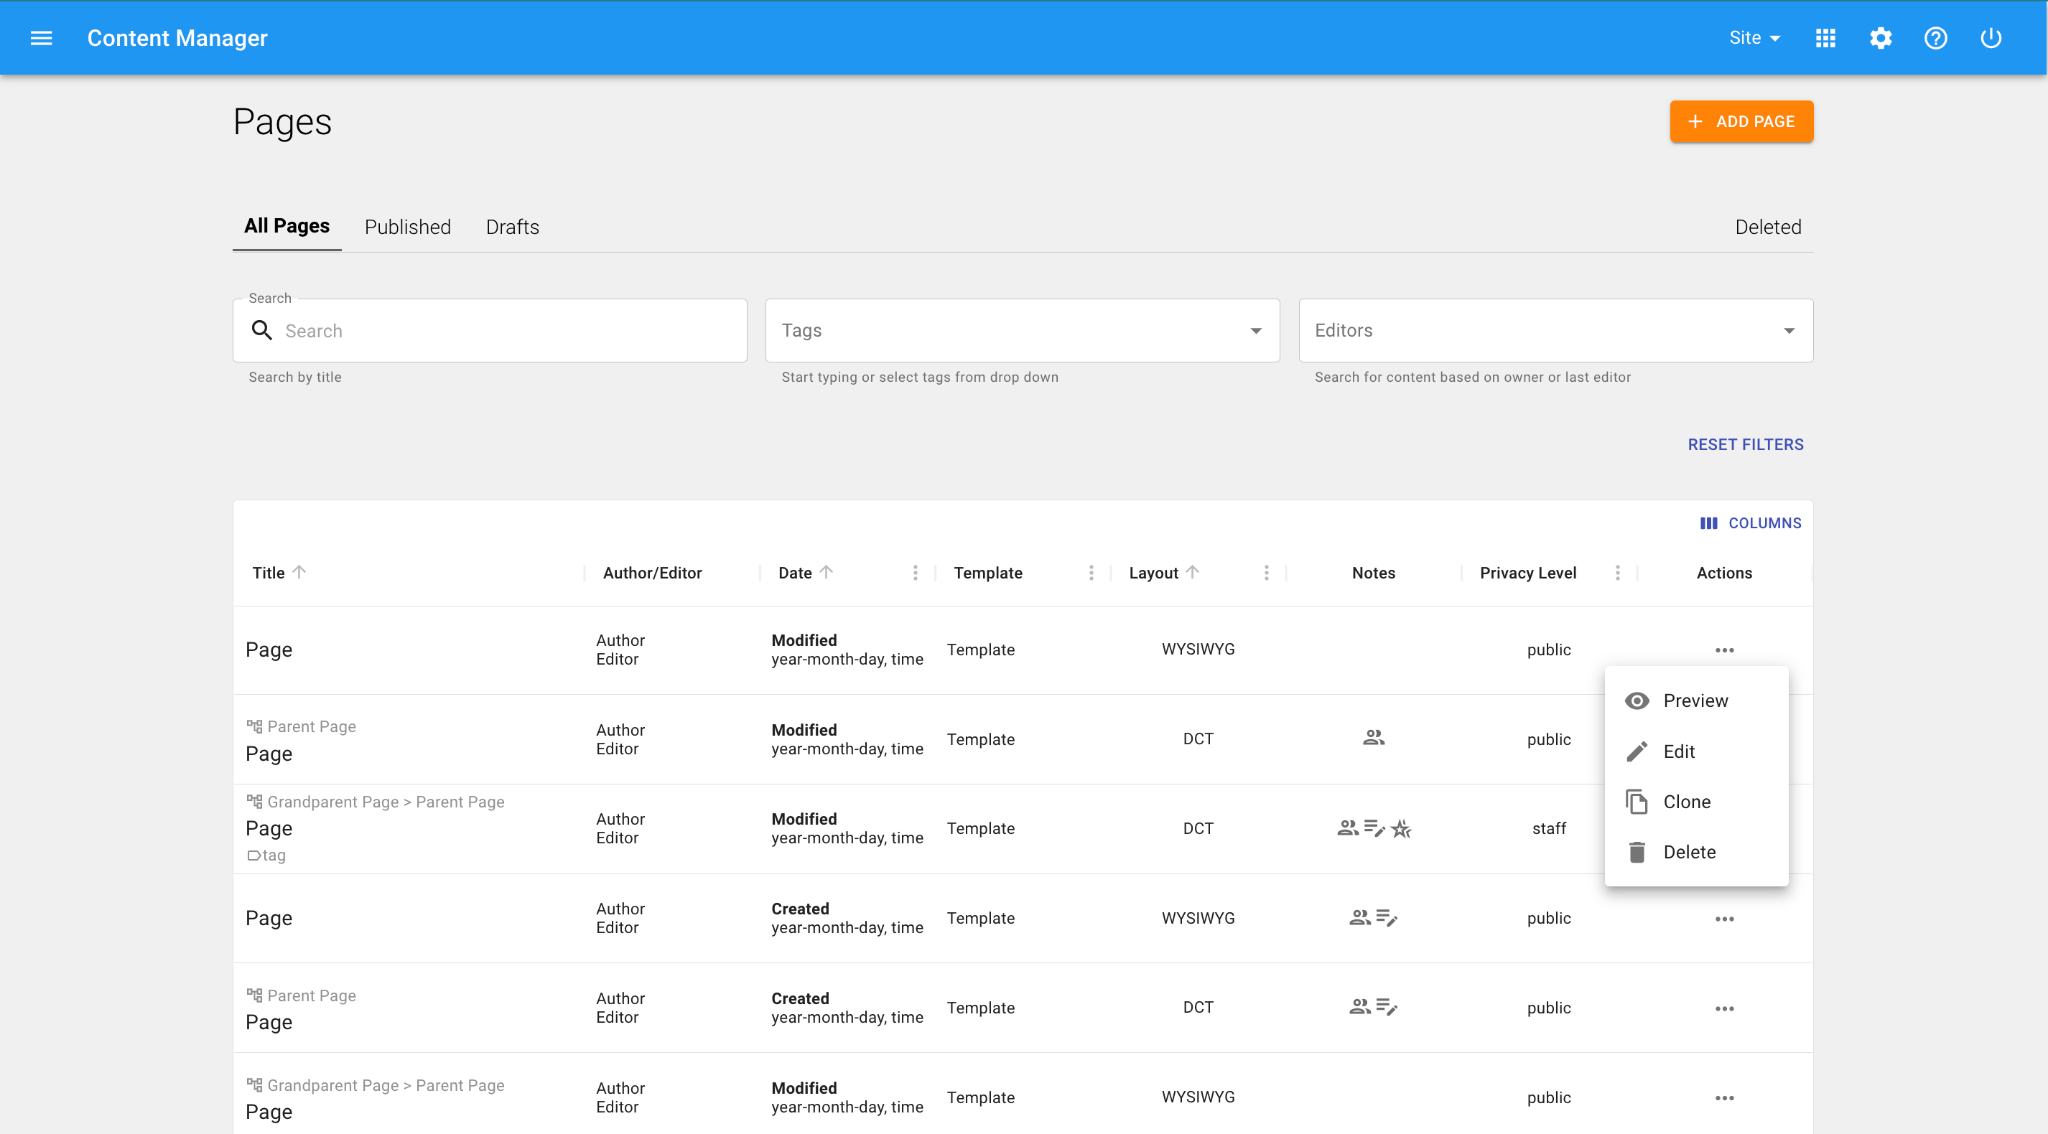The width and height of the screenshot is (2048, 1134).
Task: Expand the Tags dropdown
Action: [x=1255, y=331]
